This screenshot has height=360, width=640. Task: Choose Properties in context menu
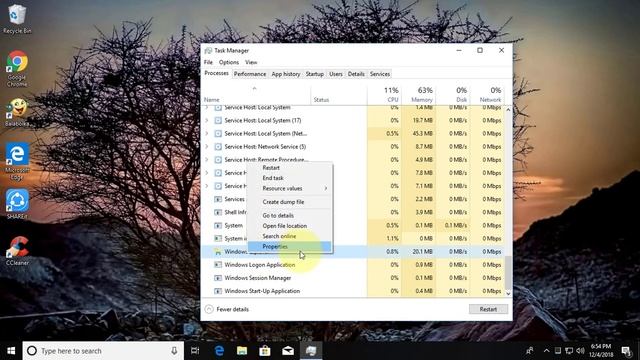point(290,247)
